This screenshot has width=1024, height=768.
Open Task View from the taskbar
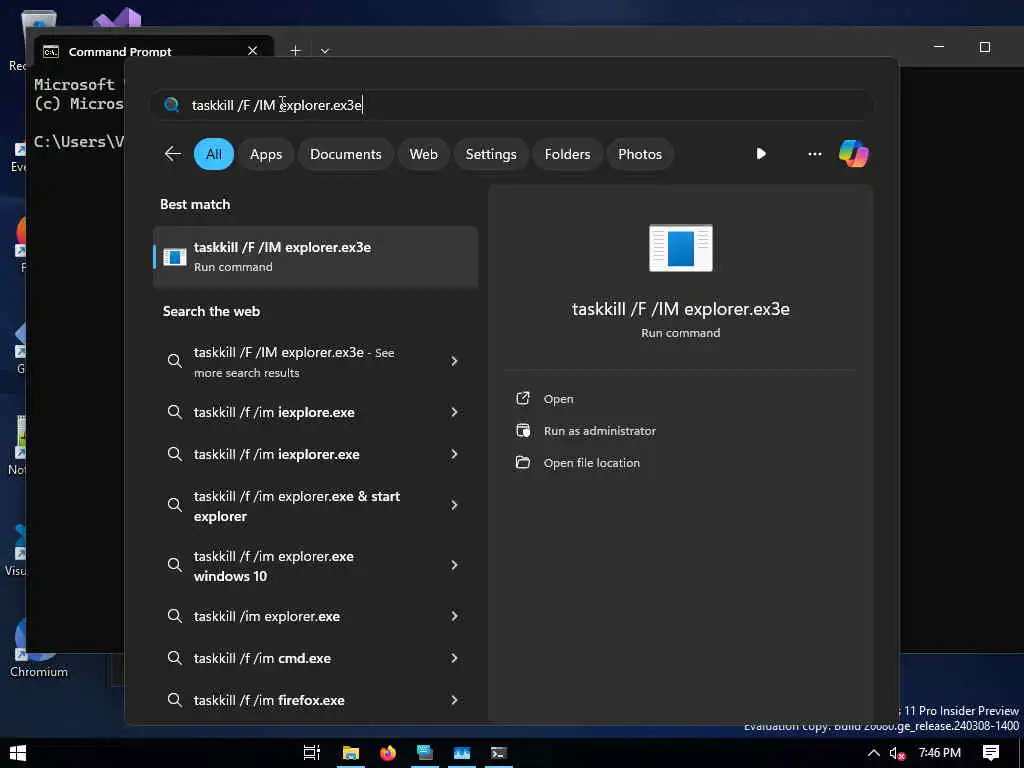(x=312, y=753)
